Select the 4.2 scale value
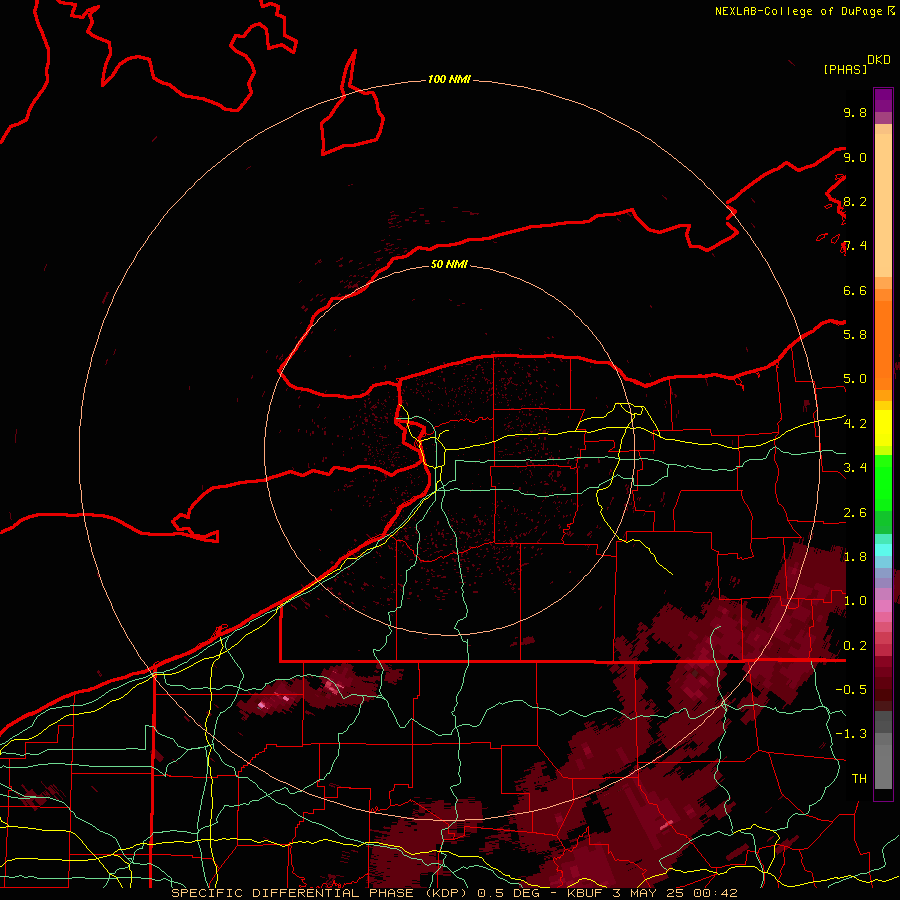900x900 pixels. pyautogui.click(x=855, y=424)
